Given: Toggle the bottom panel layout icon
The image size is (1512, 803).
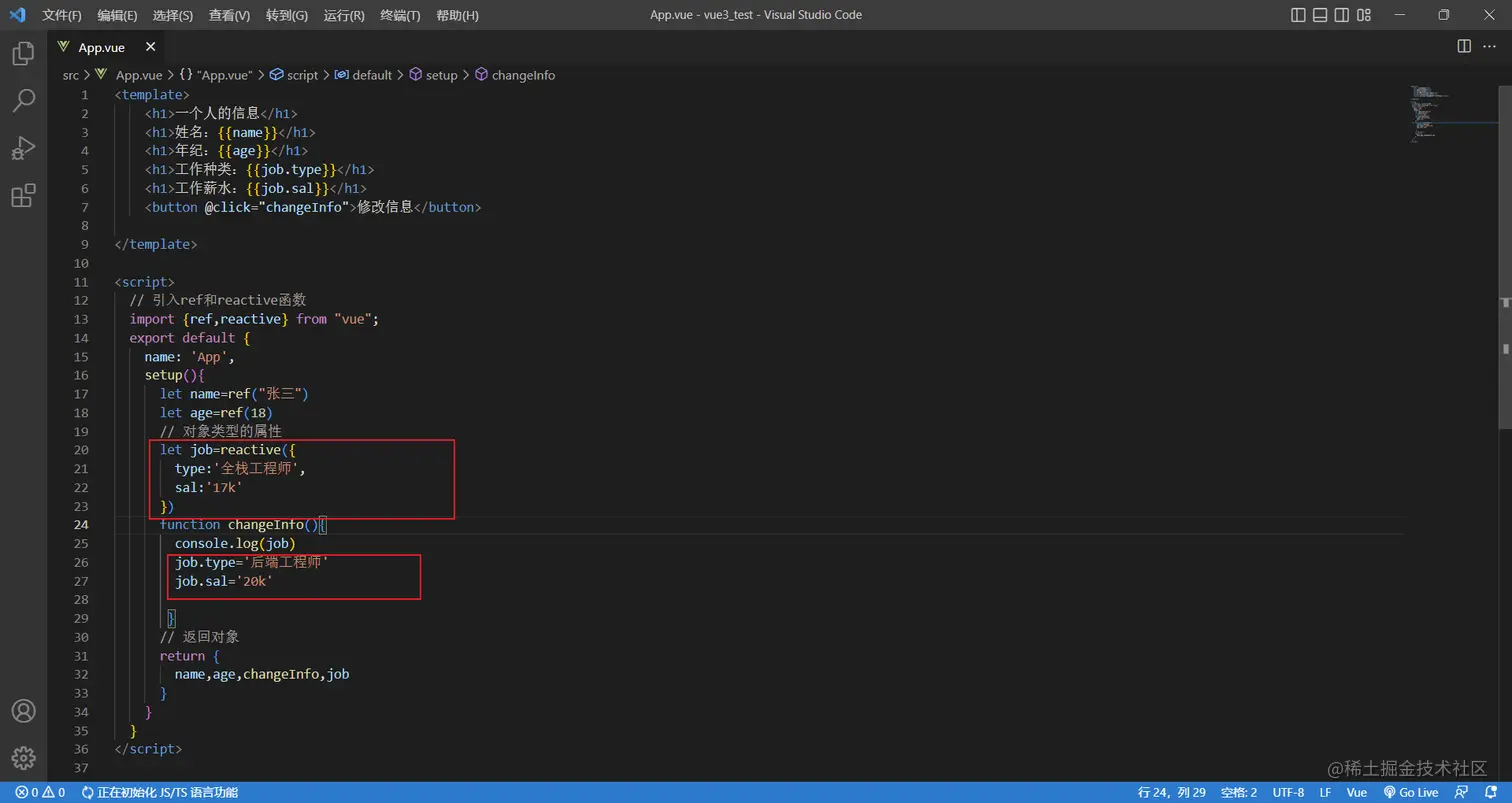Looking at the screenshot, I should coord(1320,15).
